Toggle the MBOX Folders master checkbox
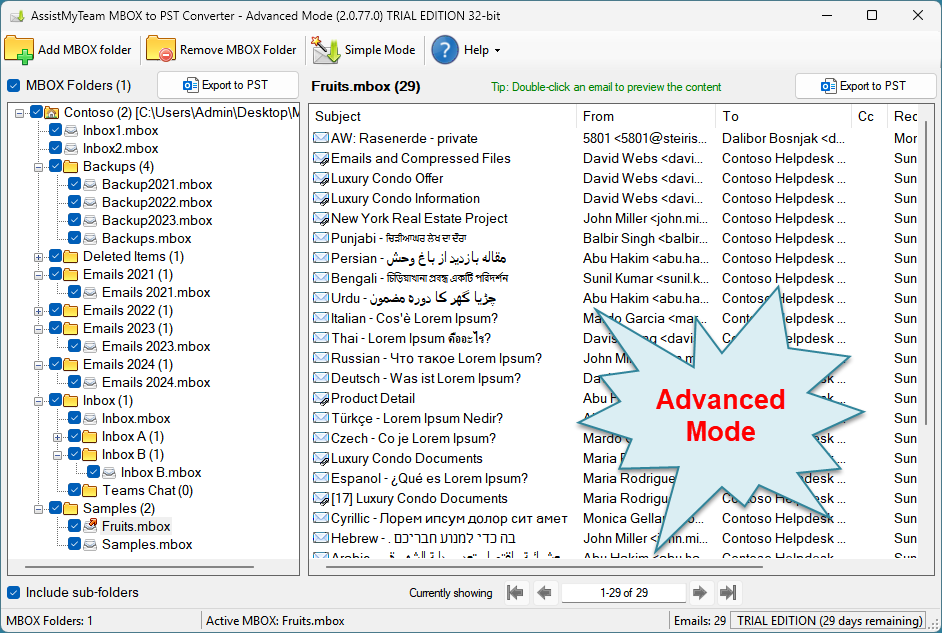Image resolution: width=942 pixels, height=633 pixels. pyautogui.click(x=14, y=86)
